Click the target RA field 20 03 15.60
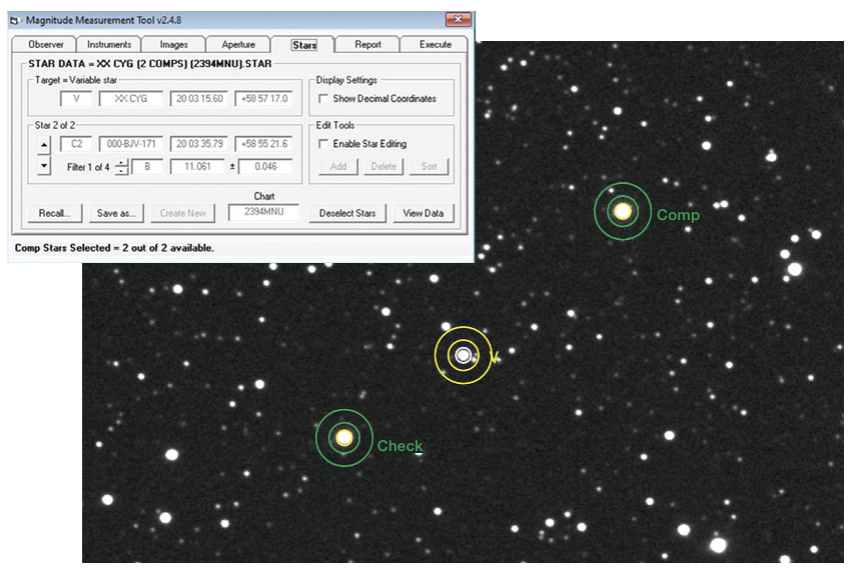Screen dimensions: 864x578 pyautogui.click(x=199, y=99)
